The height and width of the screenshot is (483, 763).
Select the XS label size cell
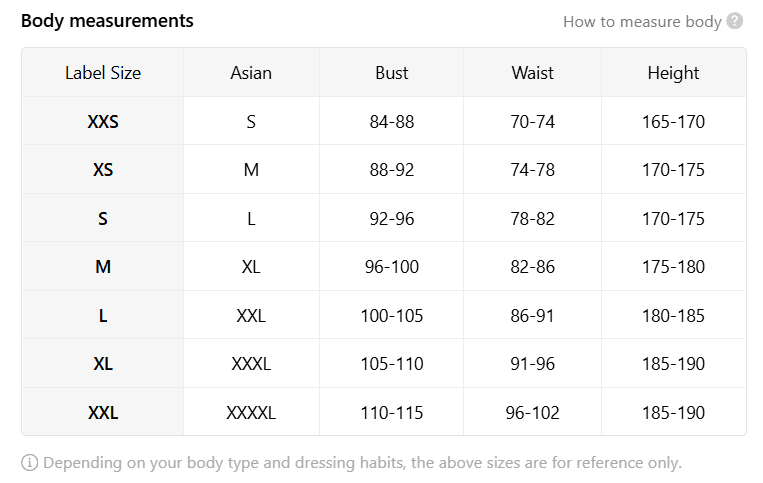103,170
